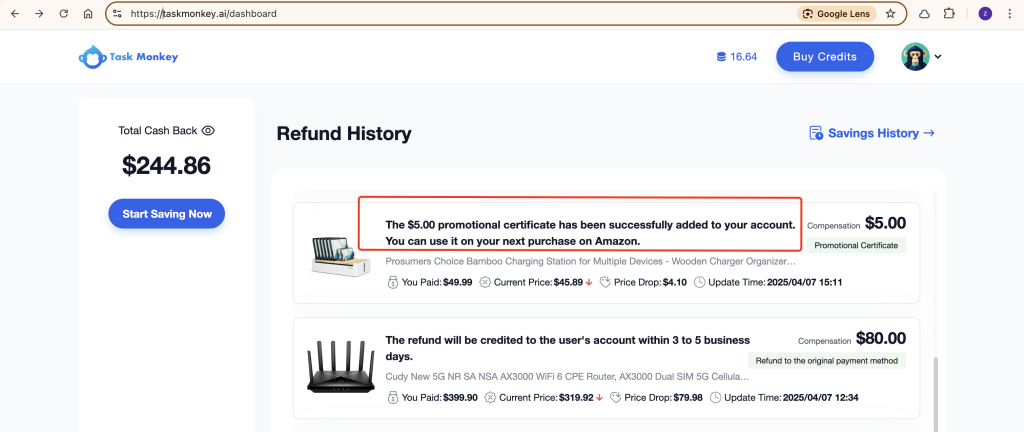Launch Google Lens from the address bar

tap(837, 14)
